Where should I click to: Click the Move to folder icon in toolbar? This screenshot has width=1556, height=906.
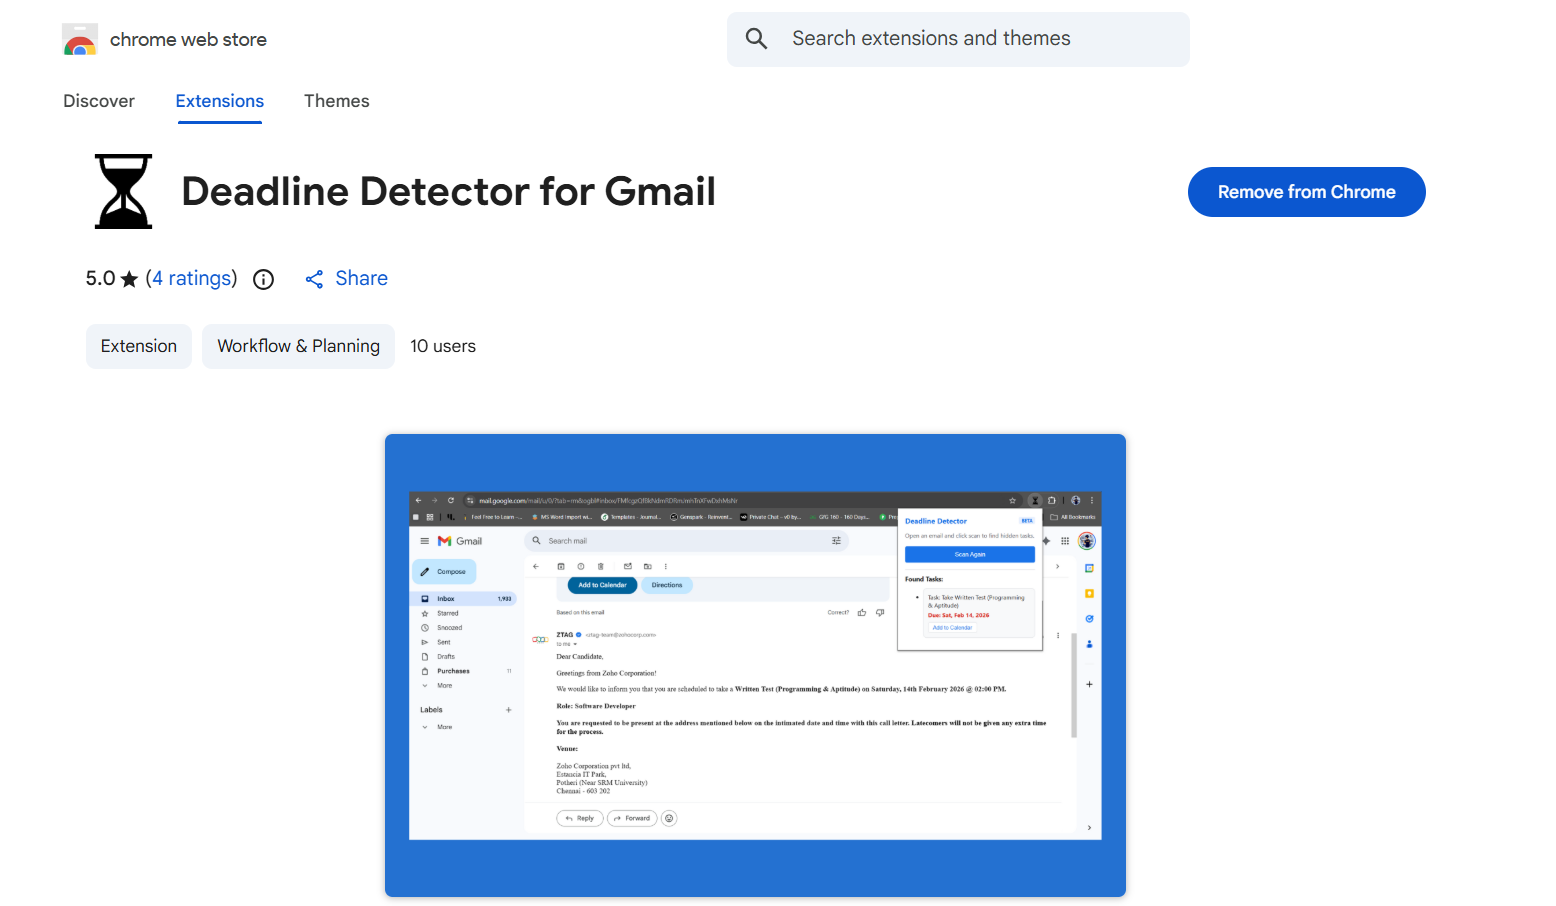tap(649, 566)
